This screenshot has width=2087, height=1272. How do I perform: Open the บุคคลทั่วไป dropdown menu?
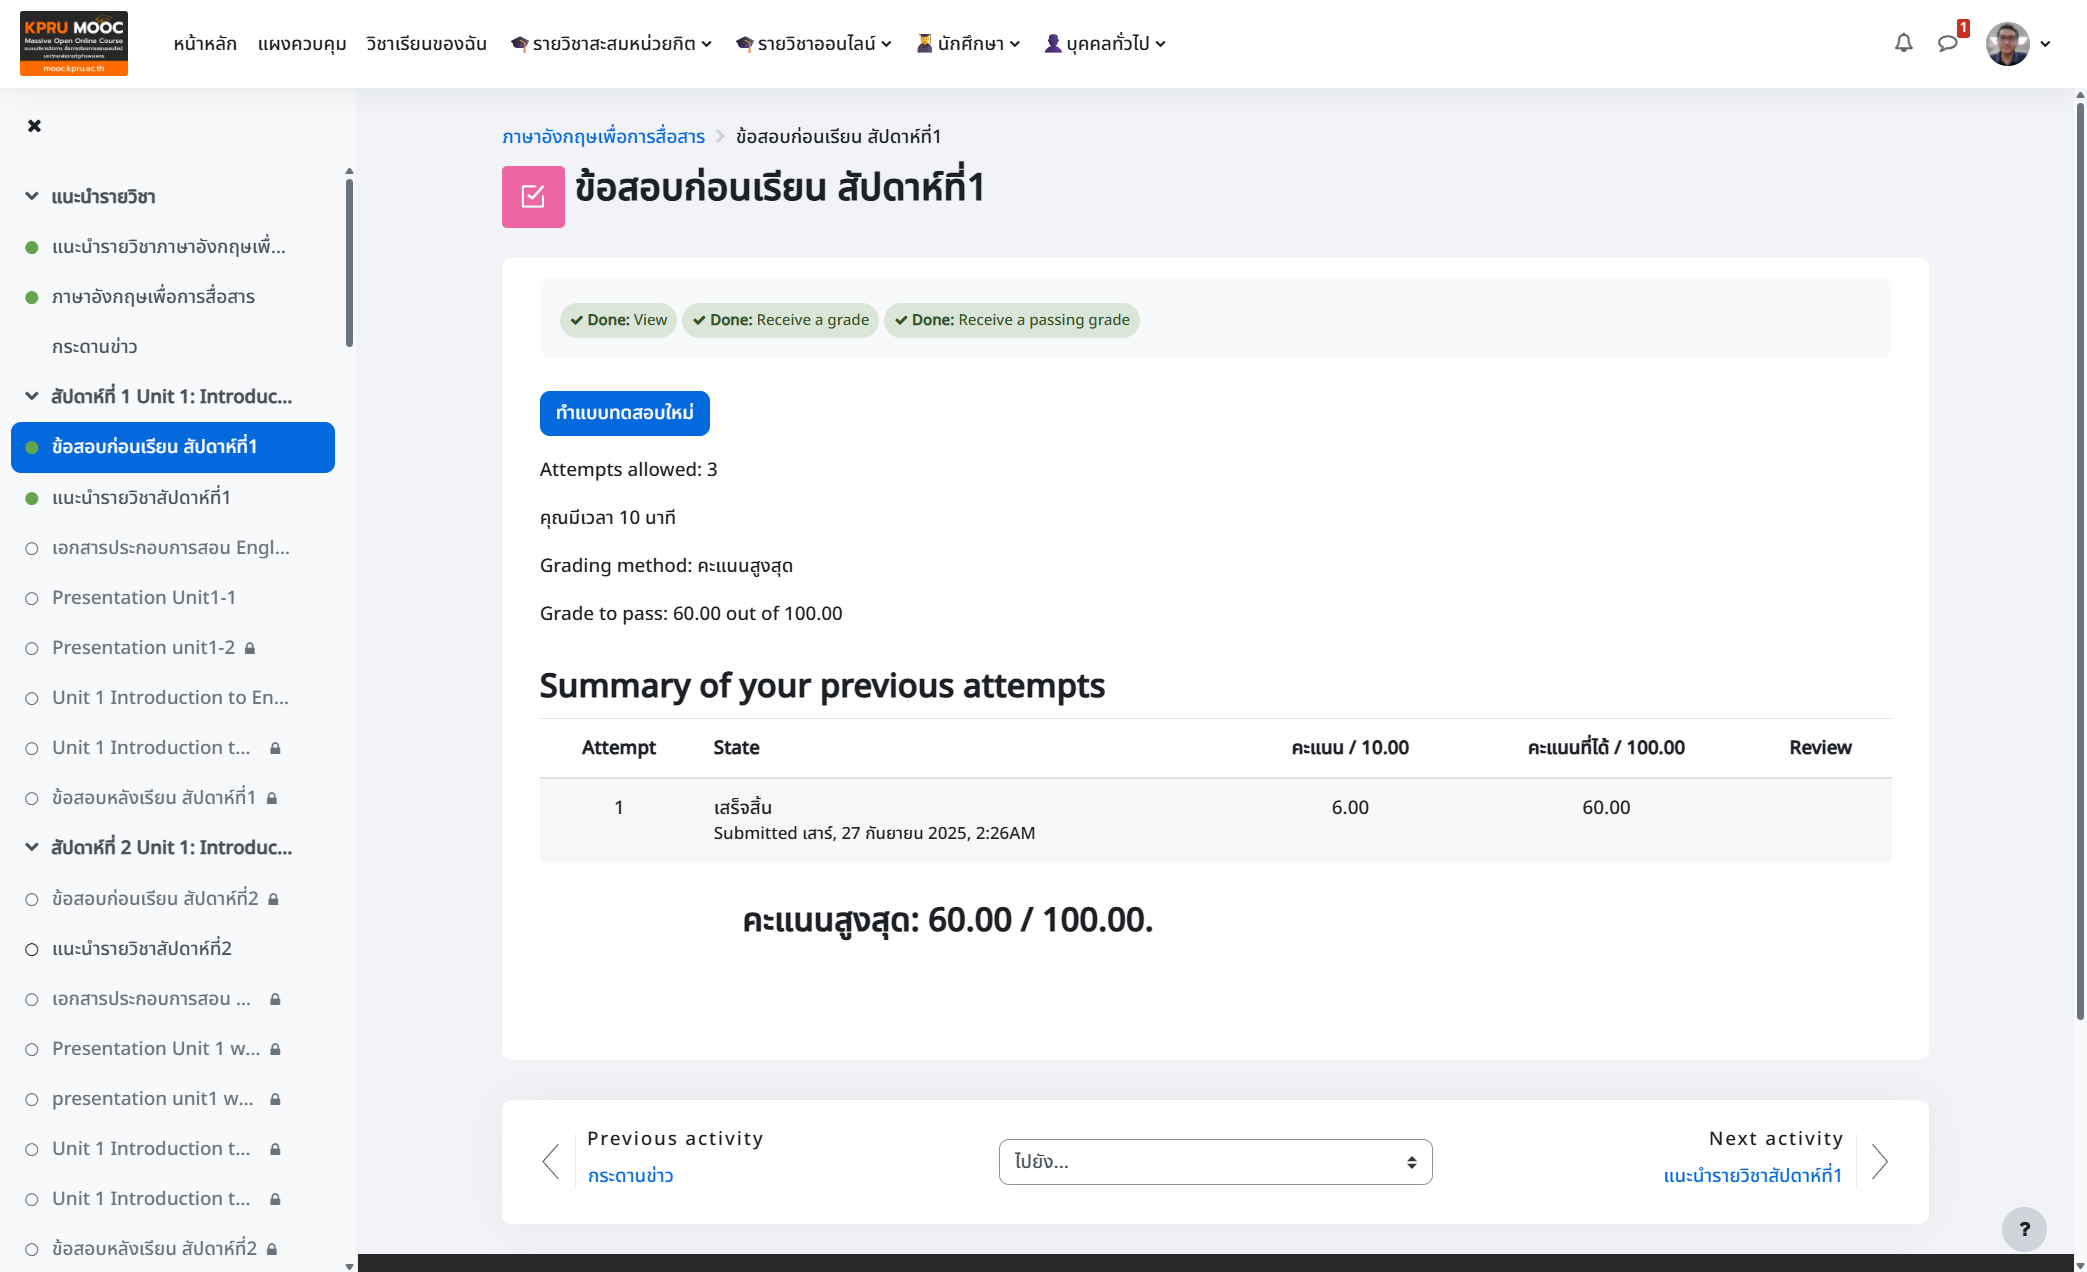(x=1105, y=43)
